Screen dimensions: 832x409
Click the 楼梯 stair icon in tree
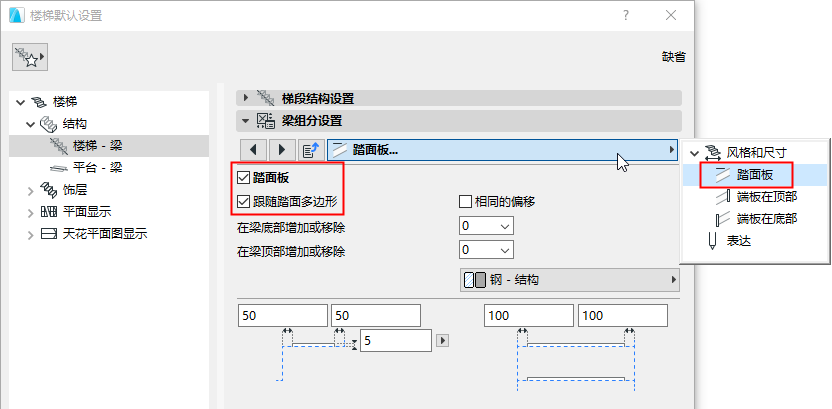click(40, 102)
